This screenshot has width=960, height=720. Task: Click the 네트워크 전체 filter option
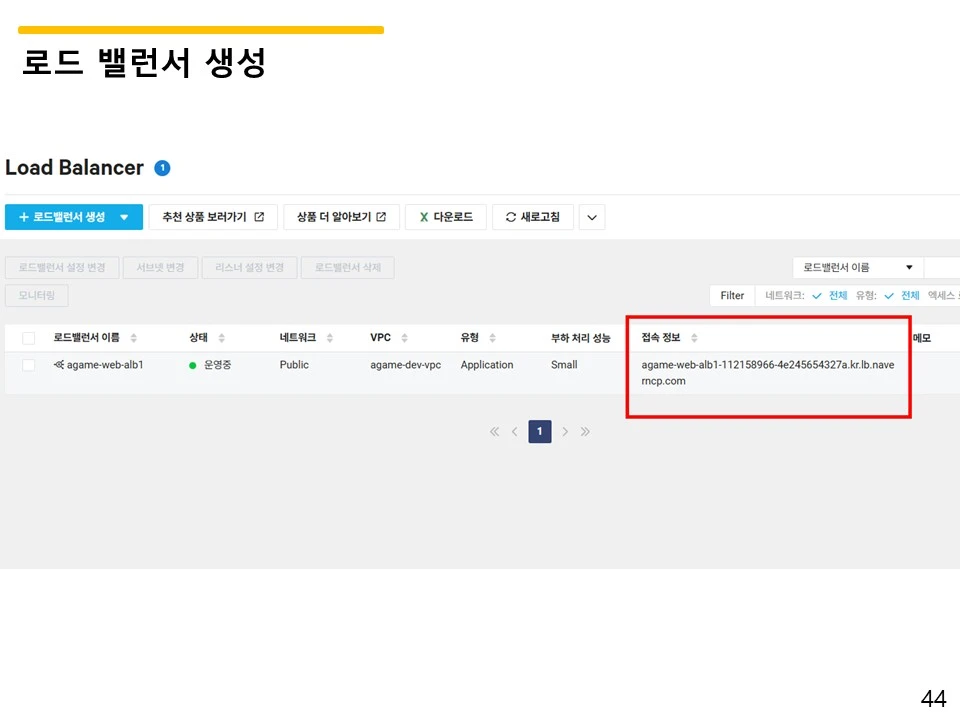[833, 295]
